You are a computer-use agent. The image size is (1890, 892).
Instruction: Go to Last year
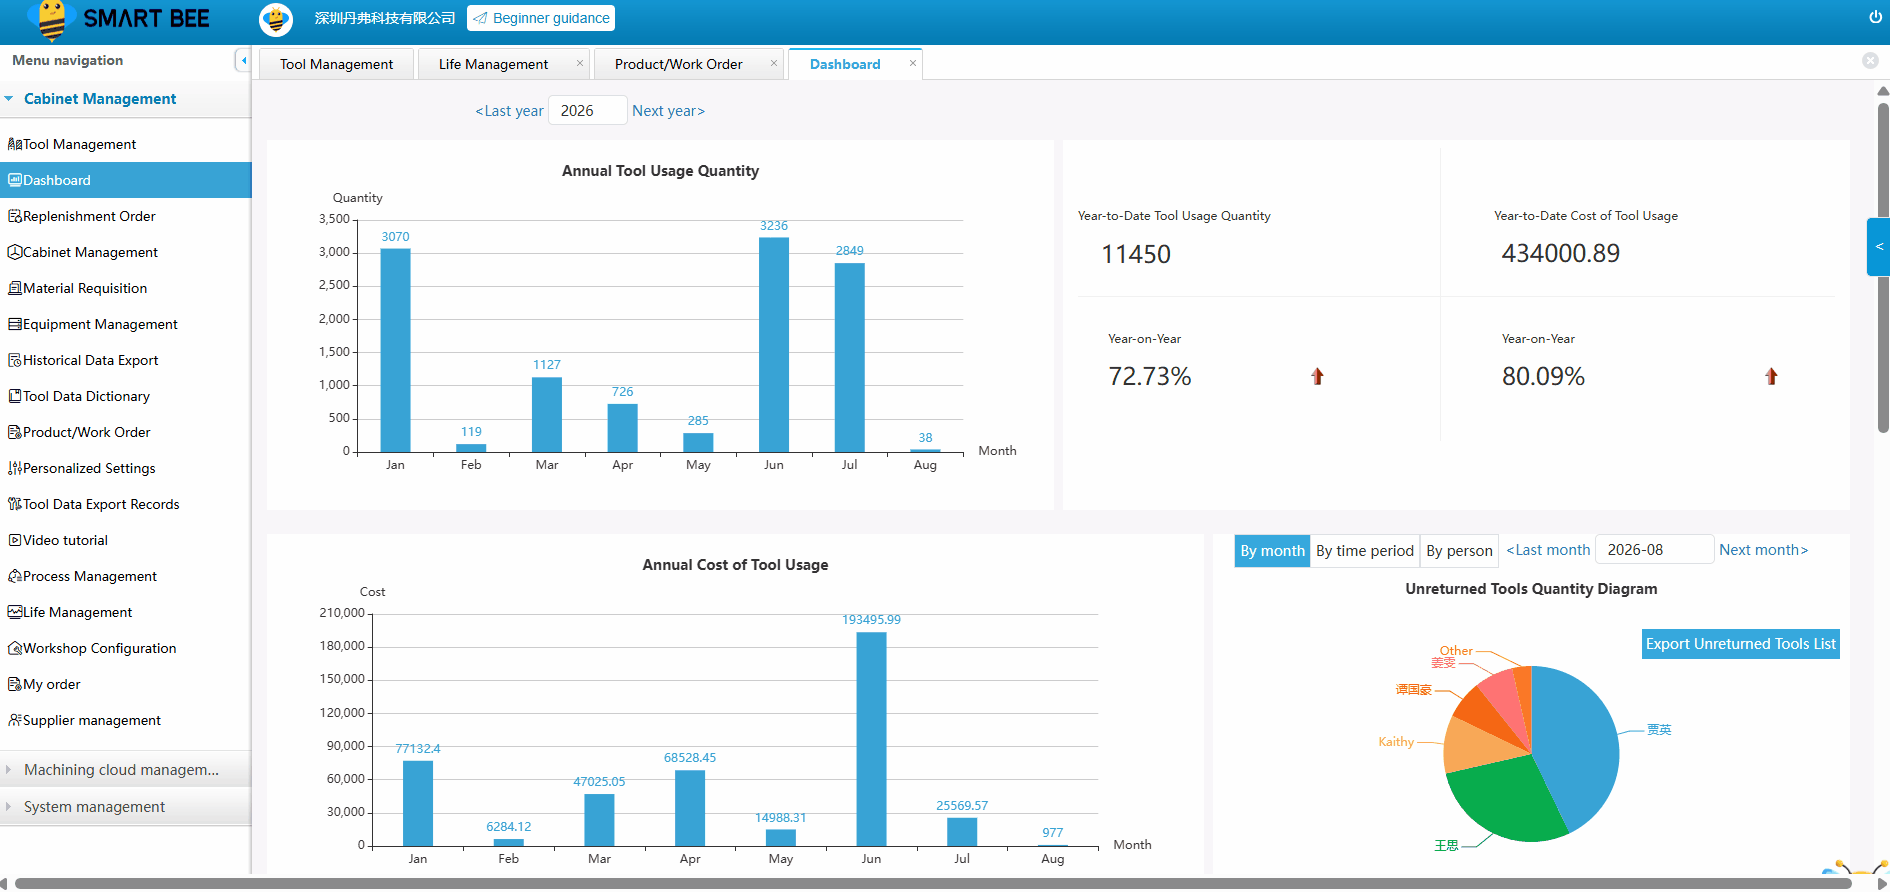coord(509,111)
